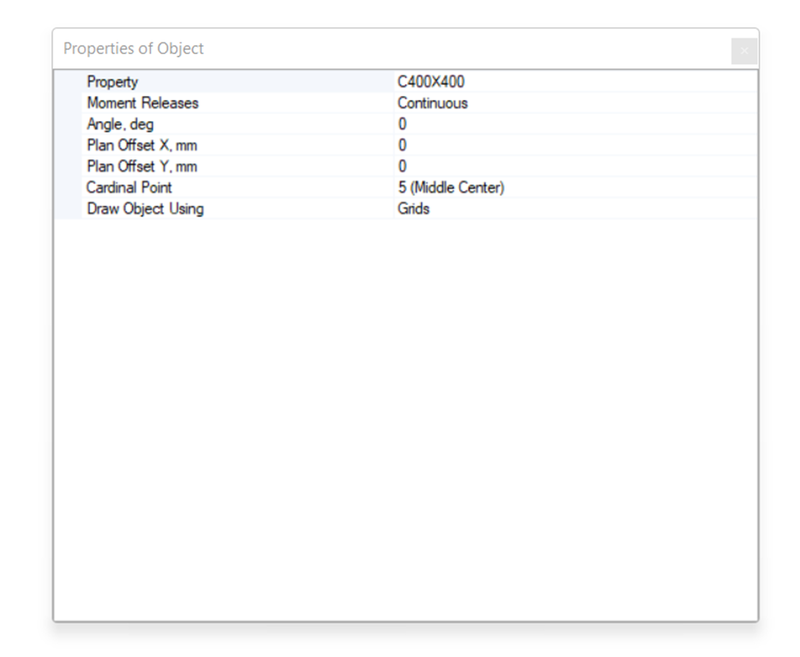Edit the Angle, deg value field

click(576, 124)
